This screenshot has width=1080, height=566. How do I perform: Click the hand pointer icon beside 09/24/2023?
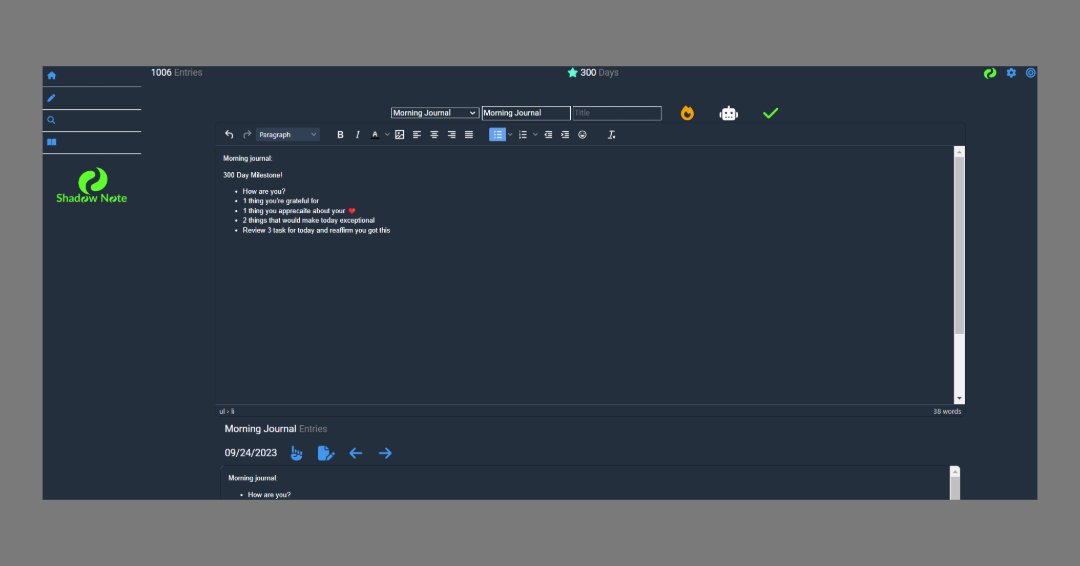(297, 453)
